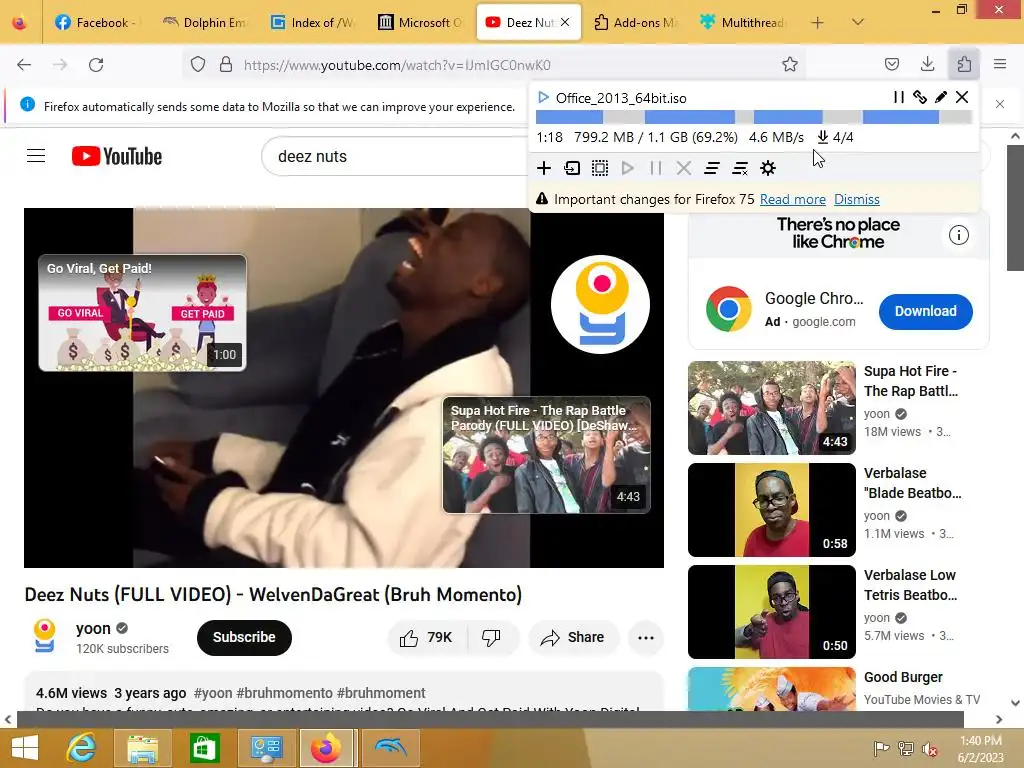1024x768 pixels.
Task: Open the download list menu icon
Action: 712,168
